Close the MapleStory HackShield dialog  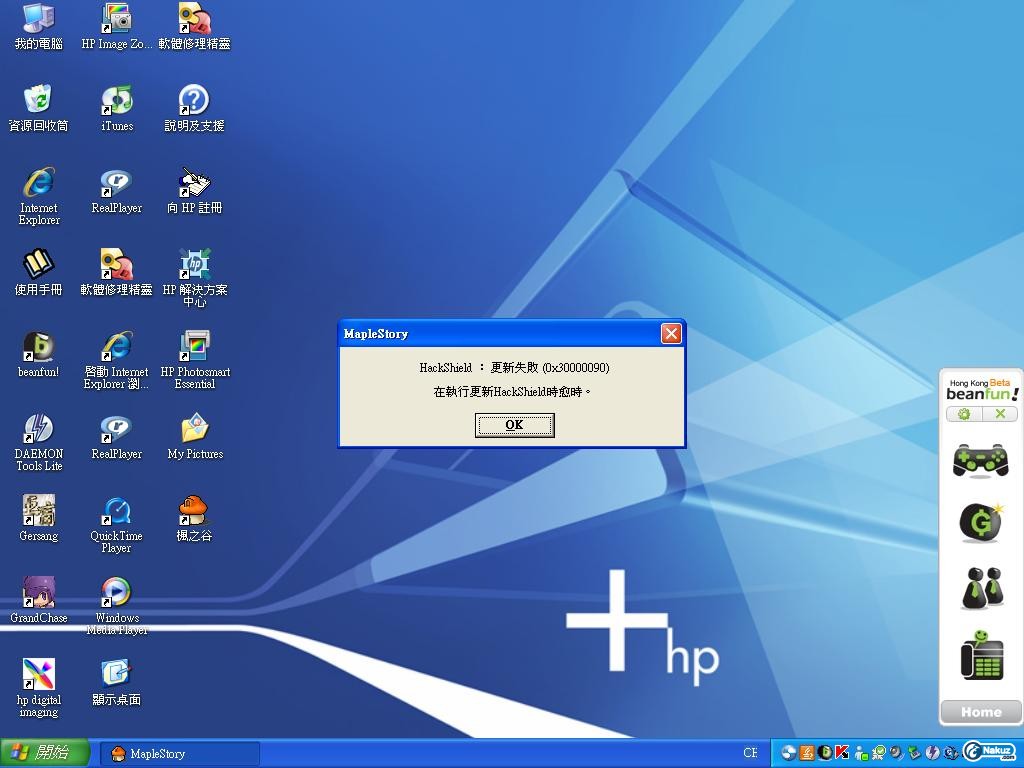(671, 334)
